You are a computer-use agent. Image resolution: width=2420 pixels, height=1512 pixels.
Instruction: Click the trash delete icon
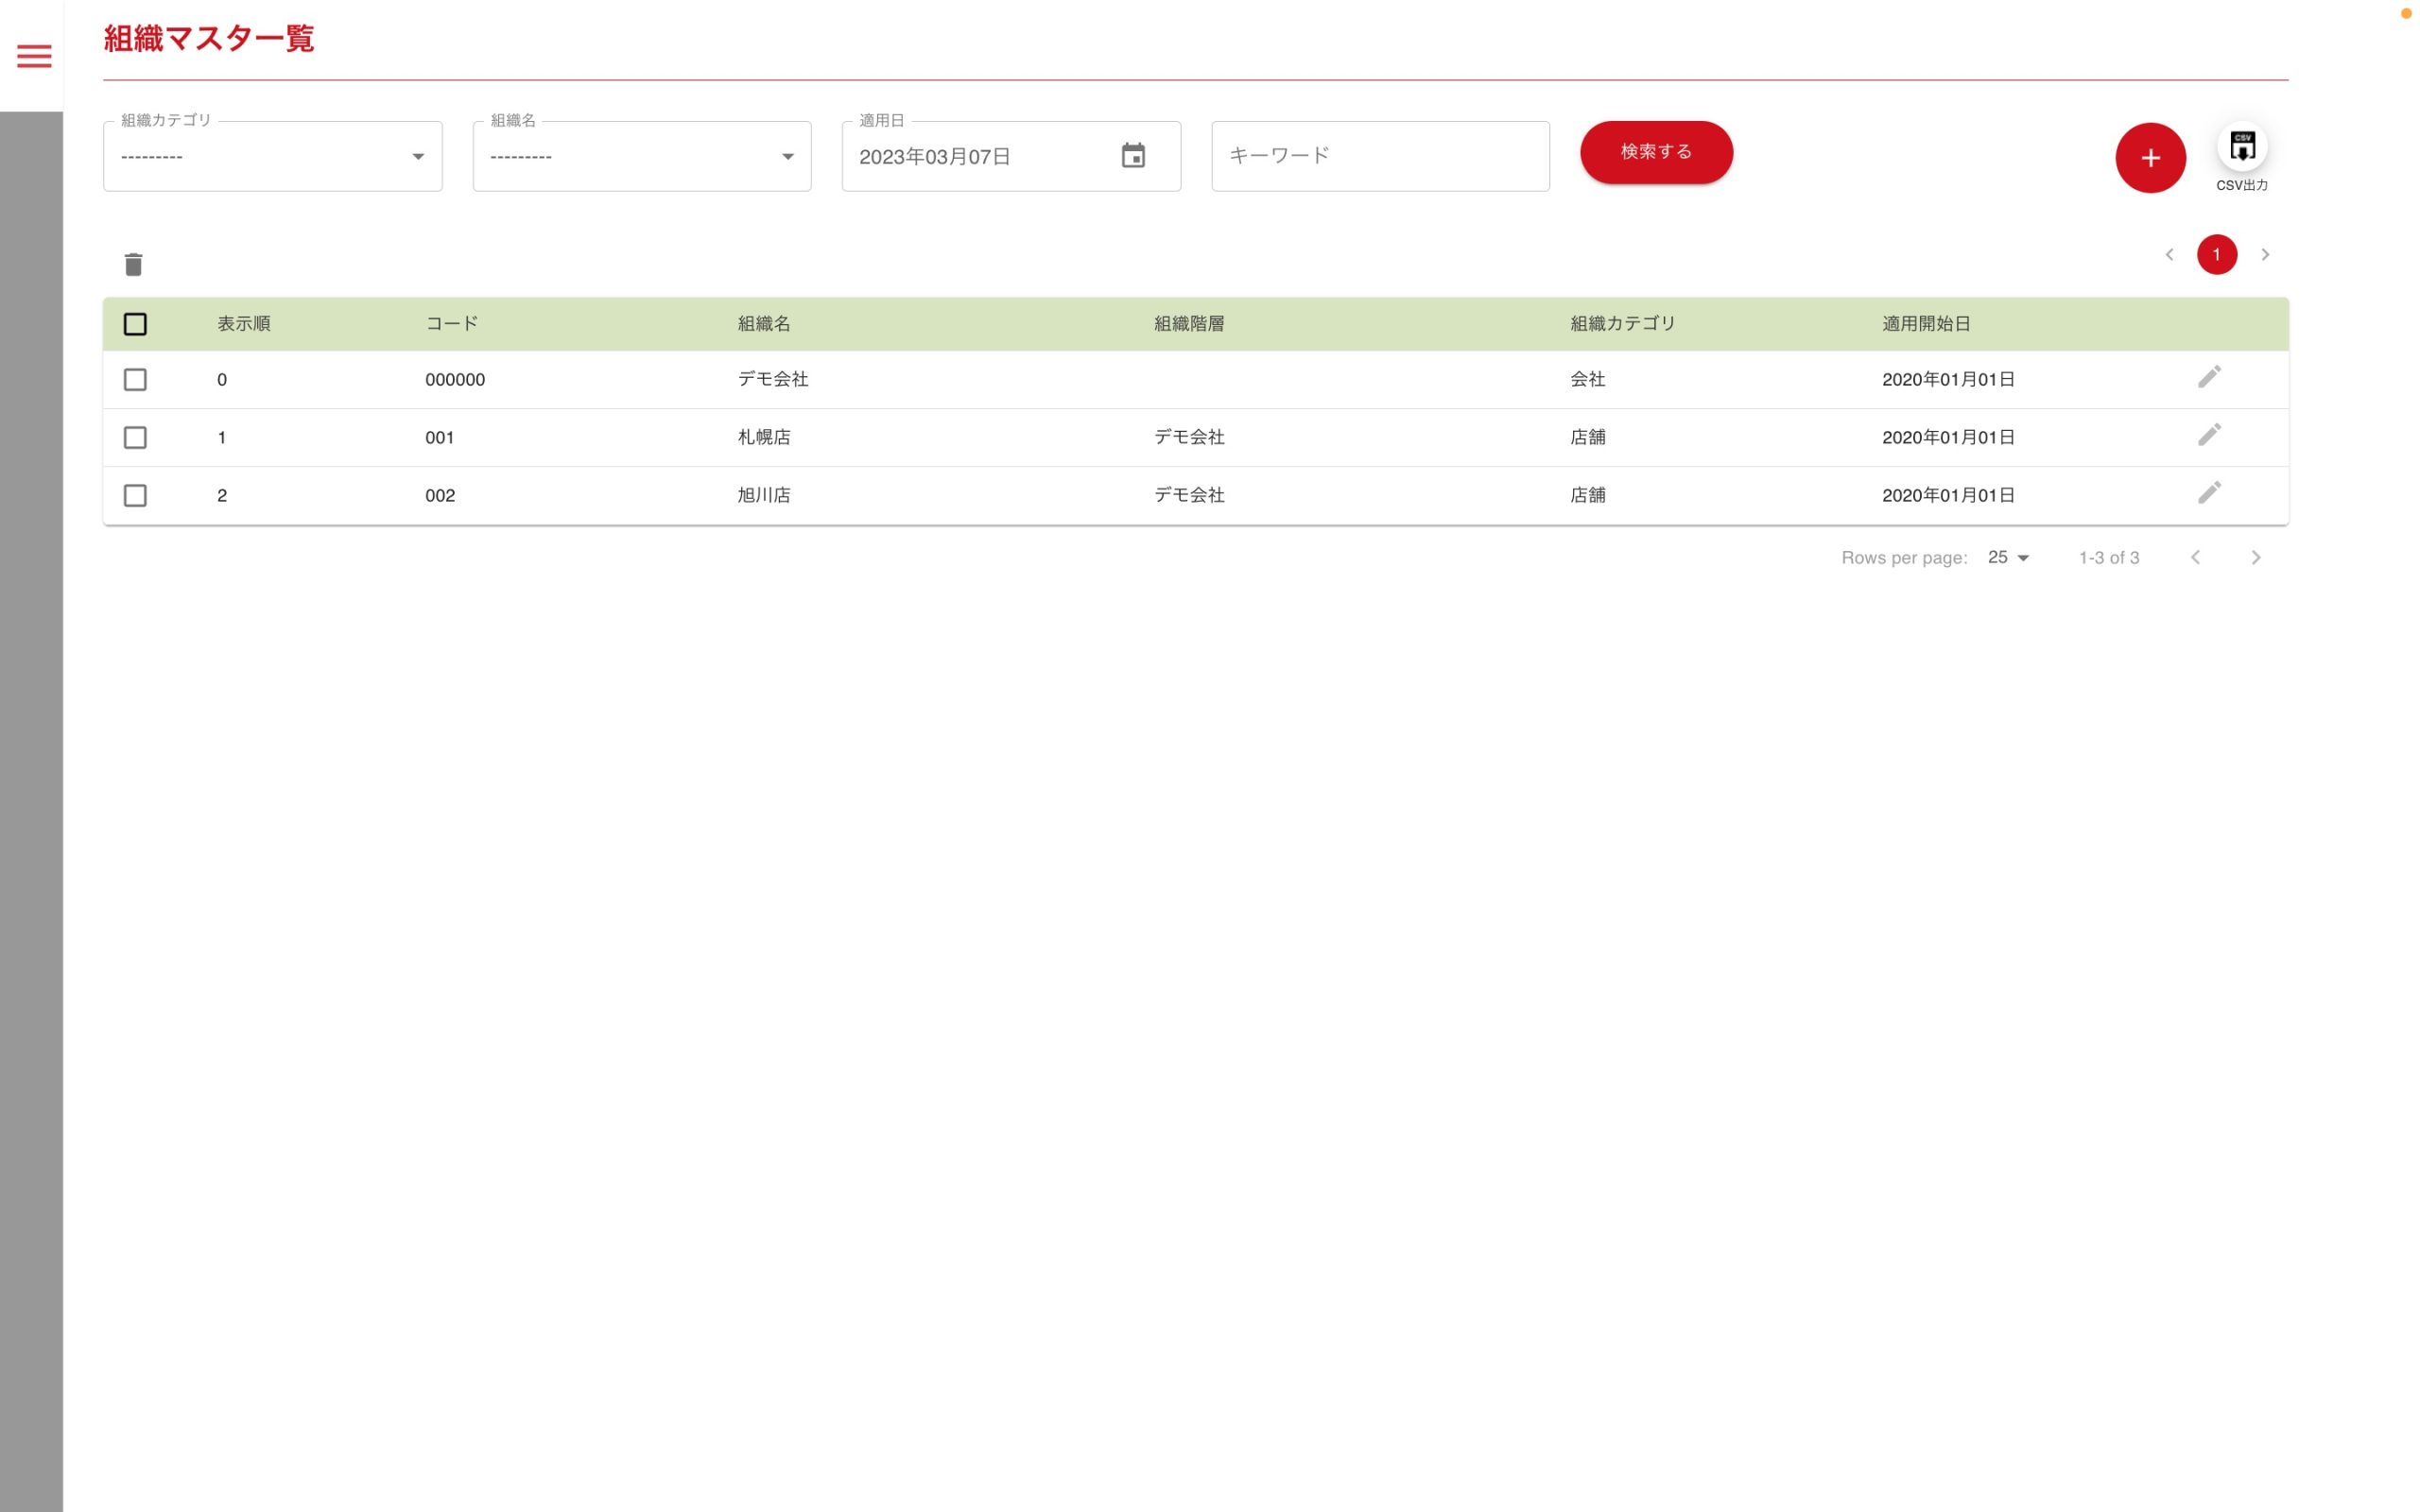point(133,264)
